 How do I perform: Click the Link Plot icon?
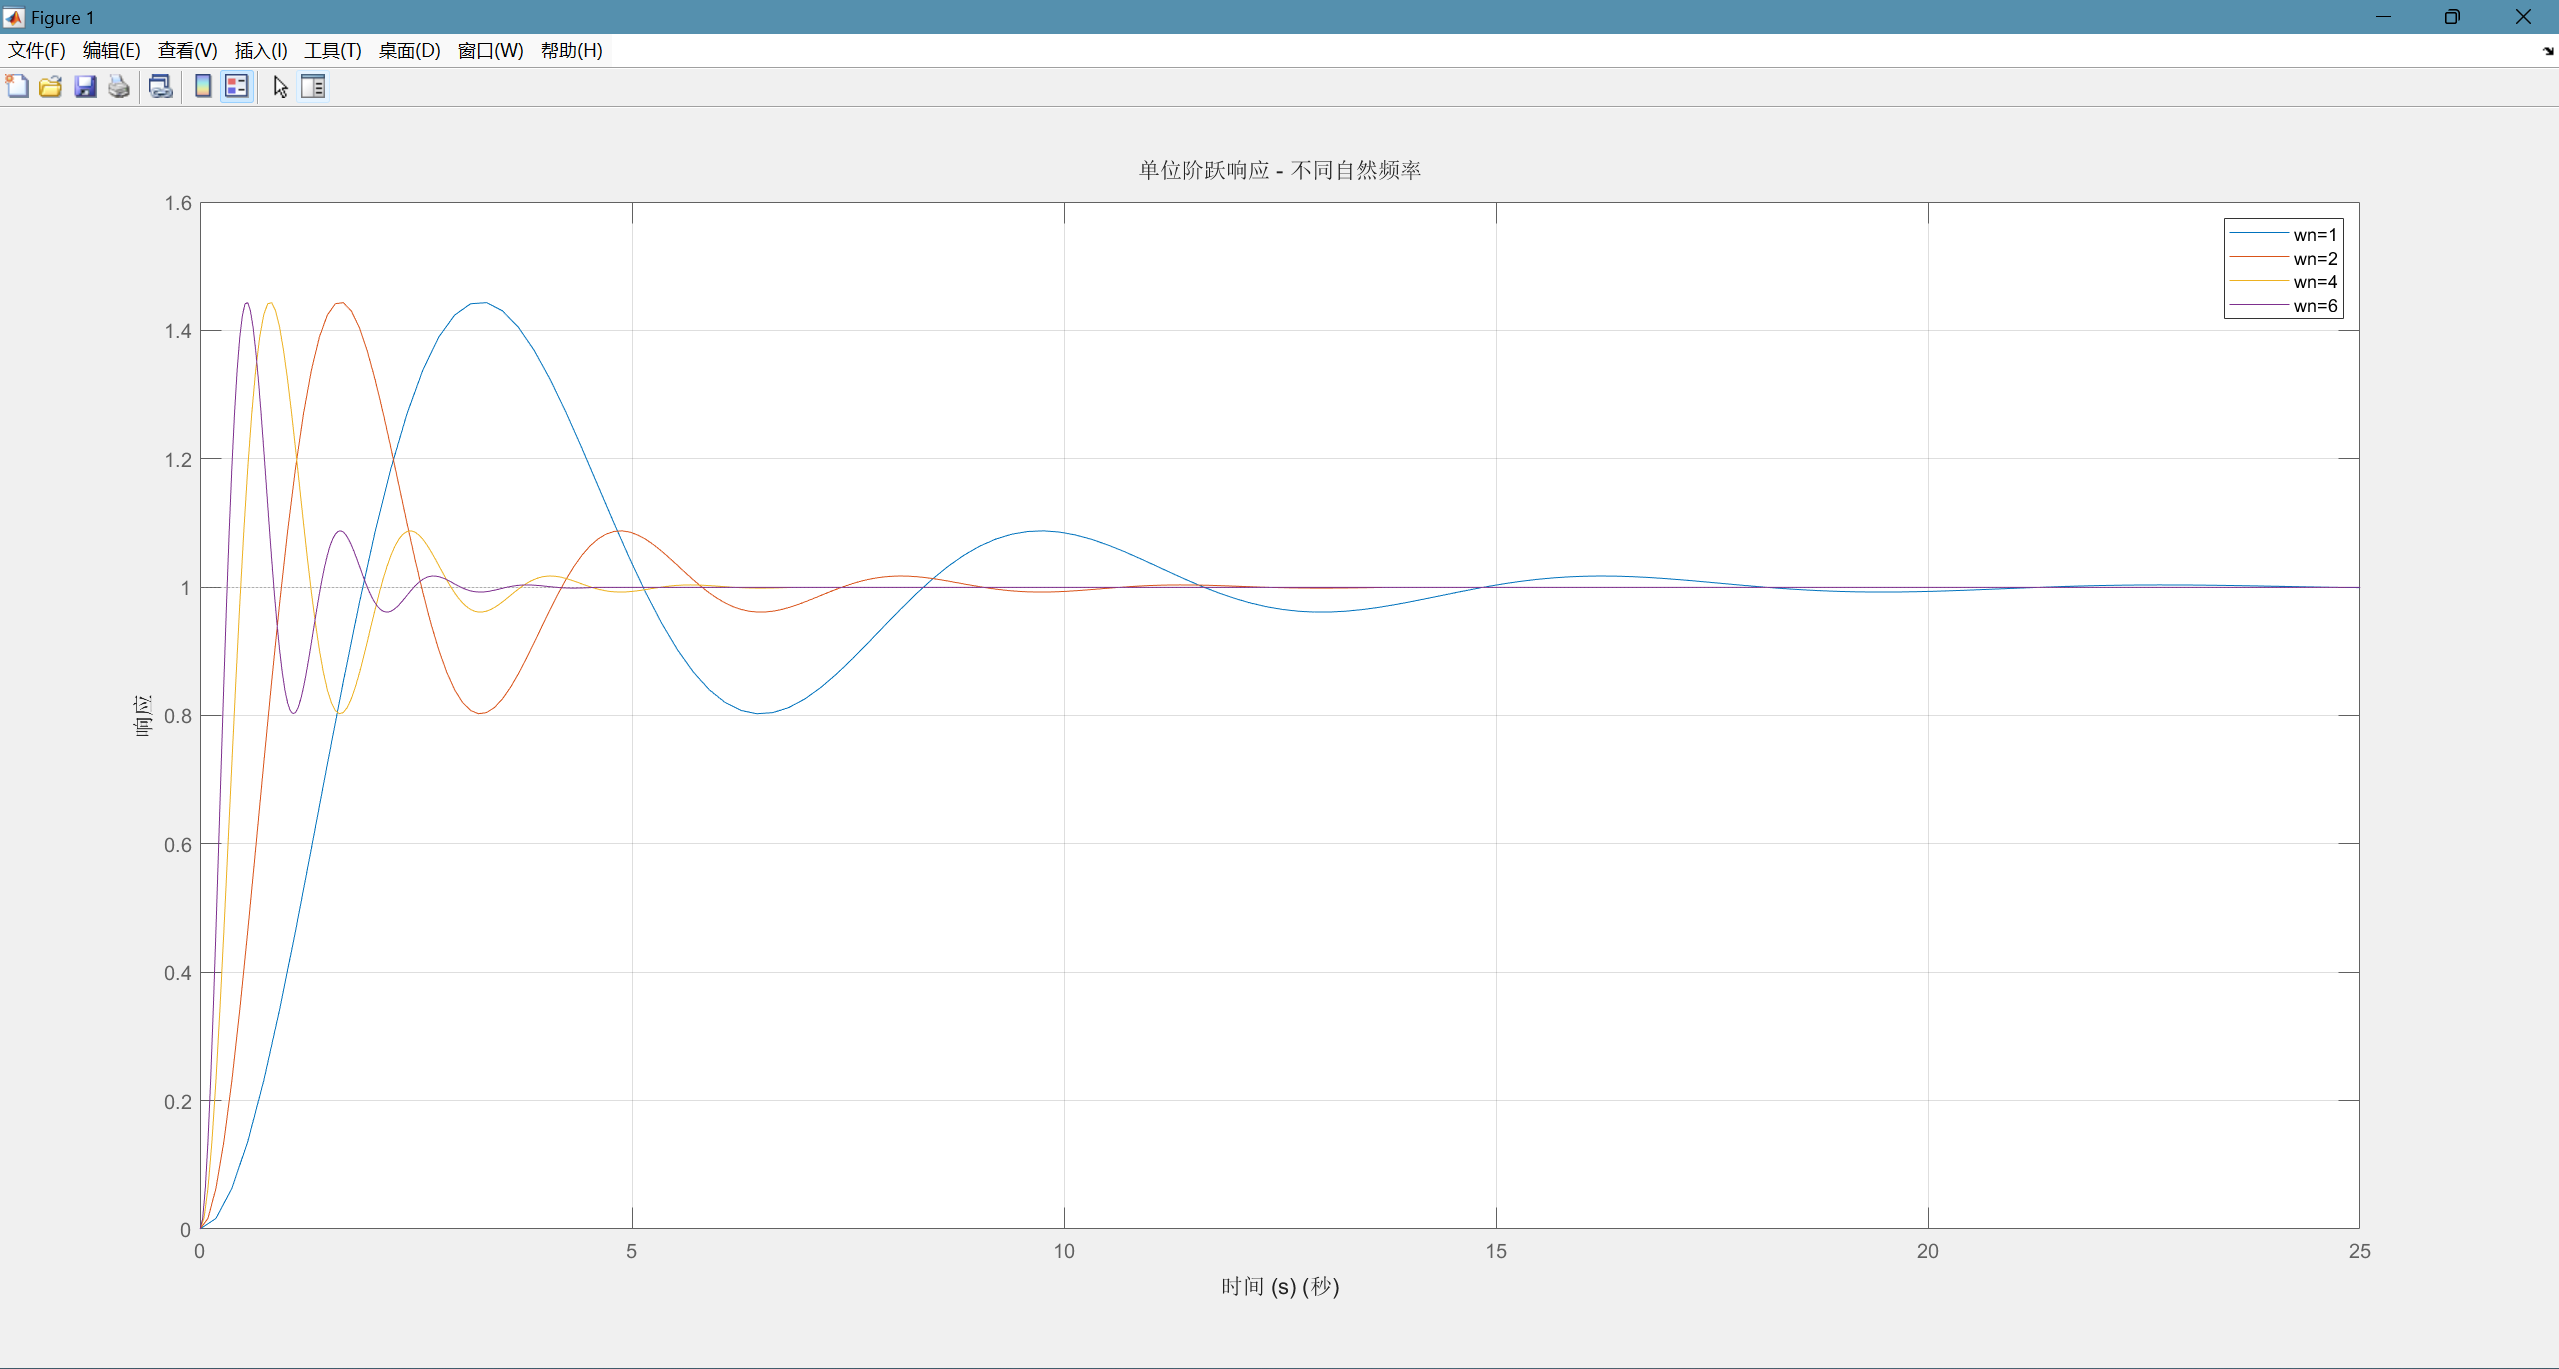click(160, 87)
